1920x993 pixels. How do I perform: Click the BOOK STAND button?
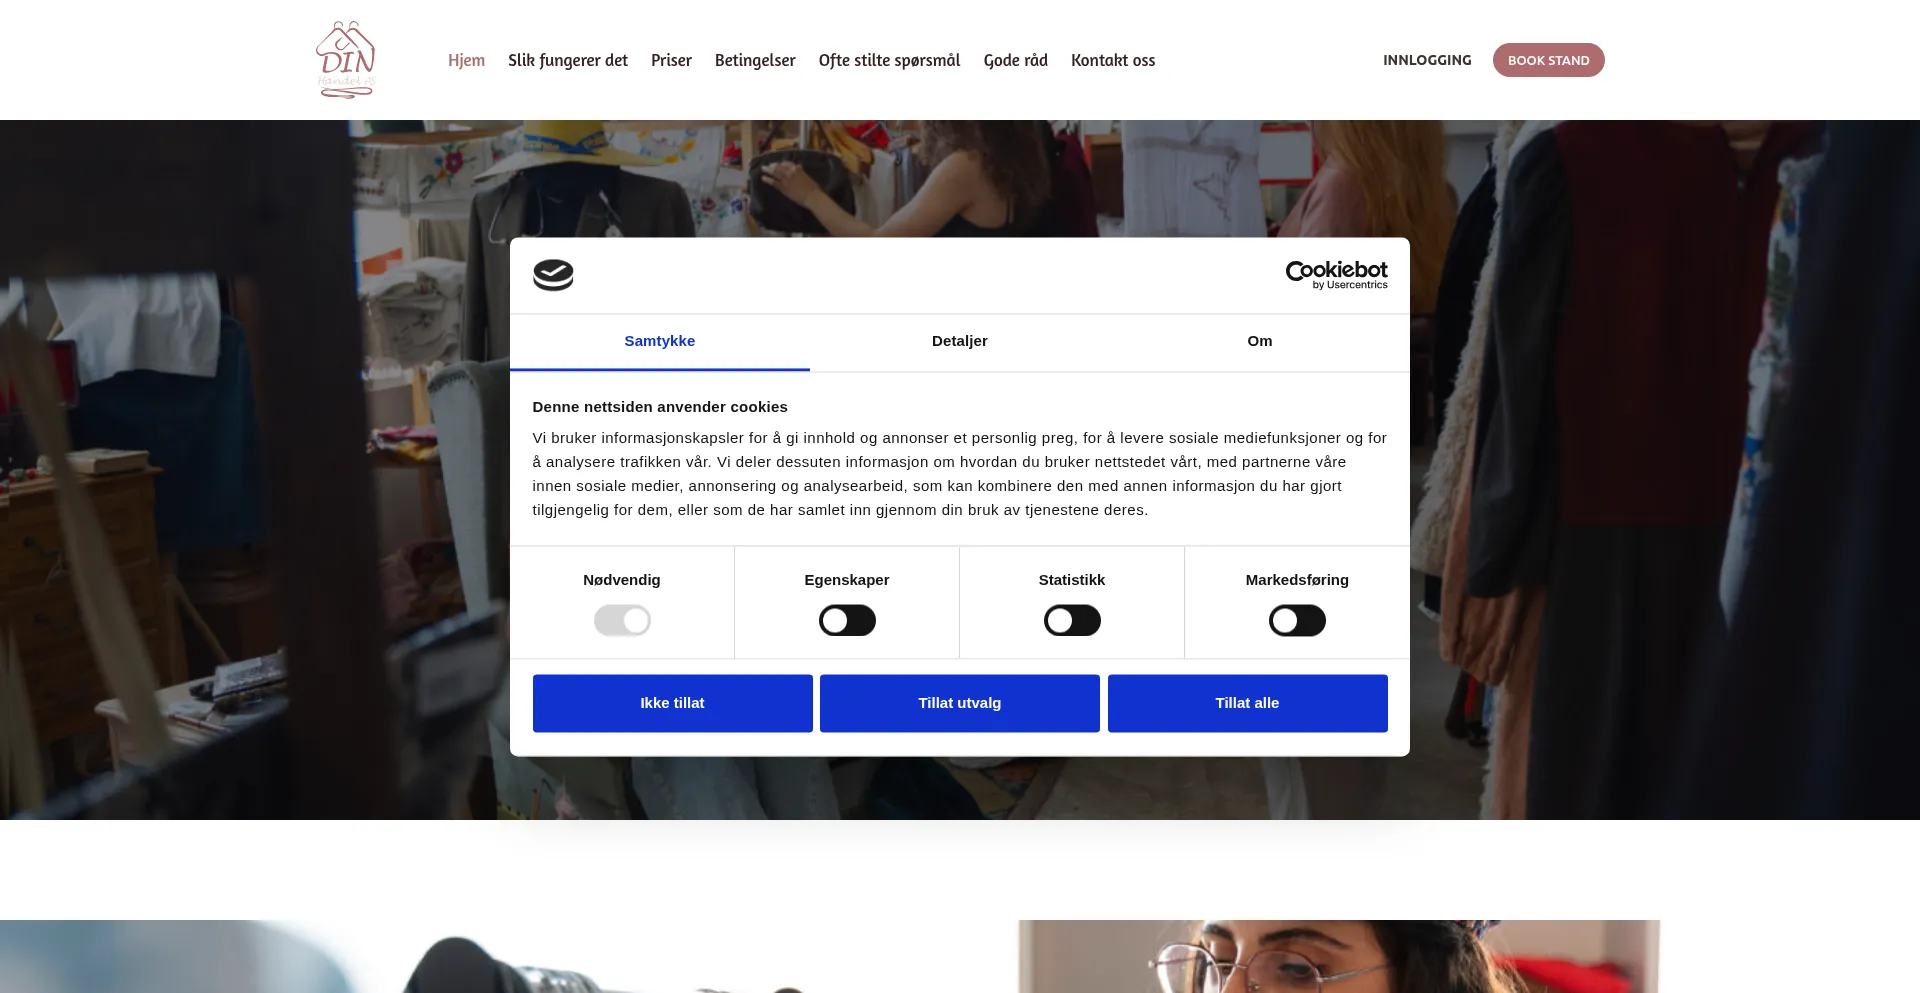pyautogui.click(x=1548, y=60)
